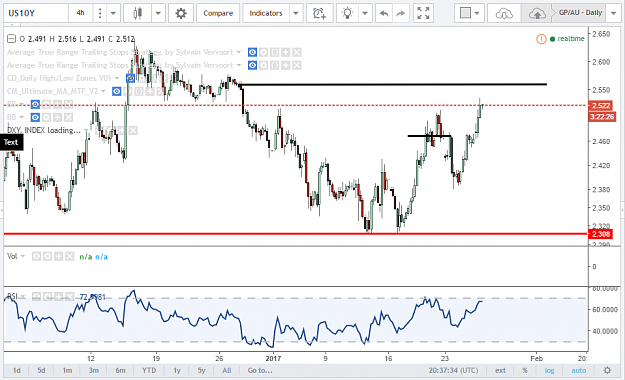Click the lightbulb ideas icon
The height and width of the screenshot is (380, 625).
[348, 13]
